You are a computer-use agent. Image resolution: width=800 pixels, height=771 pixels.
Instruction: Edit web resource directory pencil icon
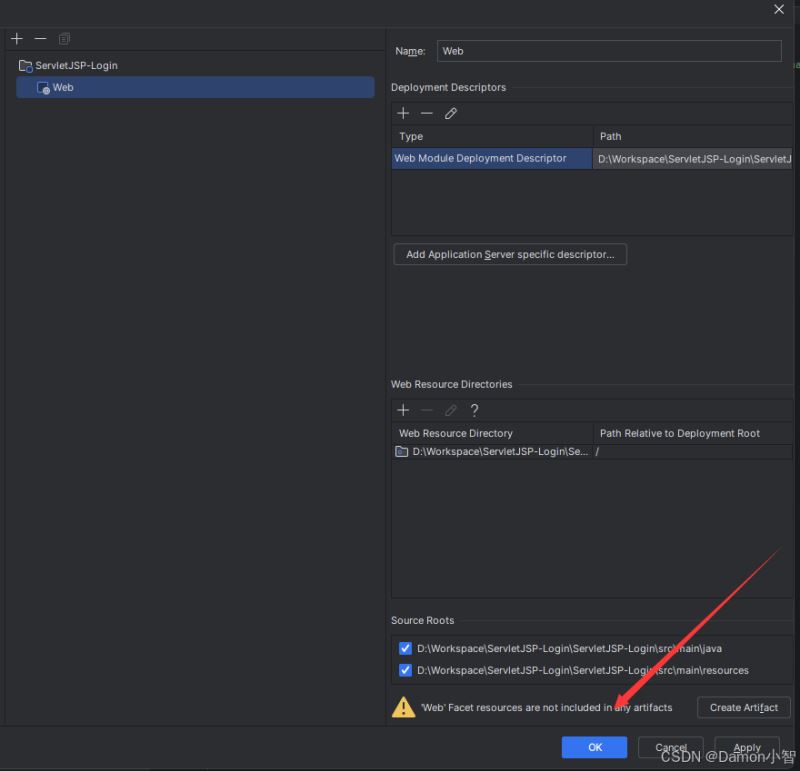click(x=451, y=410)
